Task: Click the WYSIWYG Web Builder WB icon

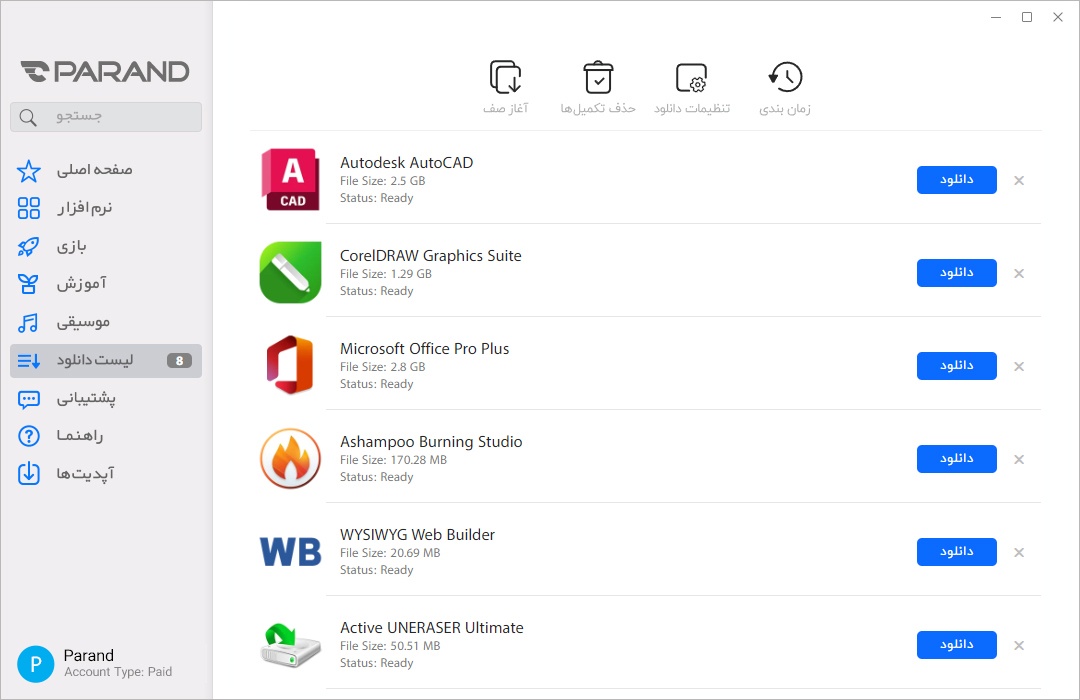Action: [290, 552]
